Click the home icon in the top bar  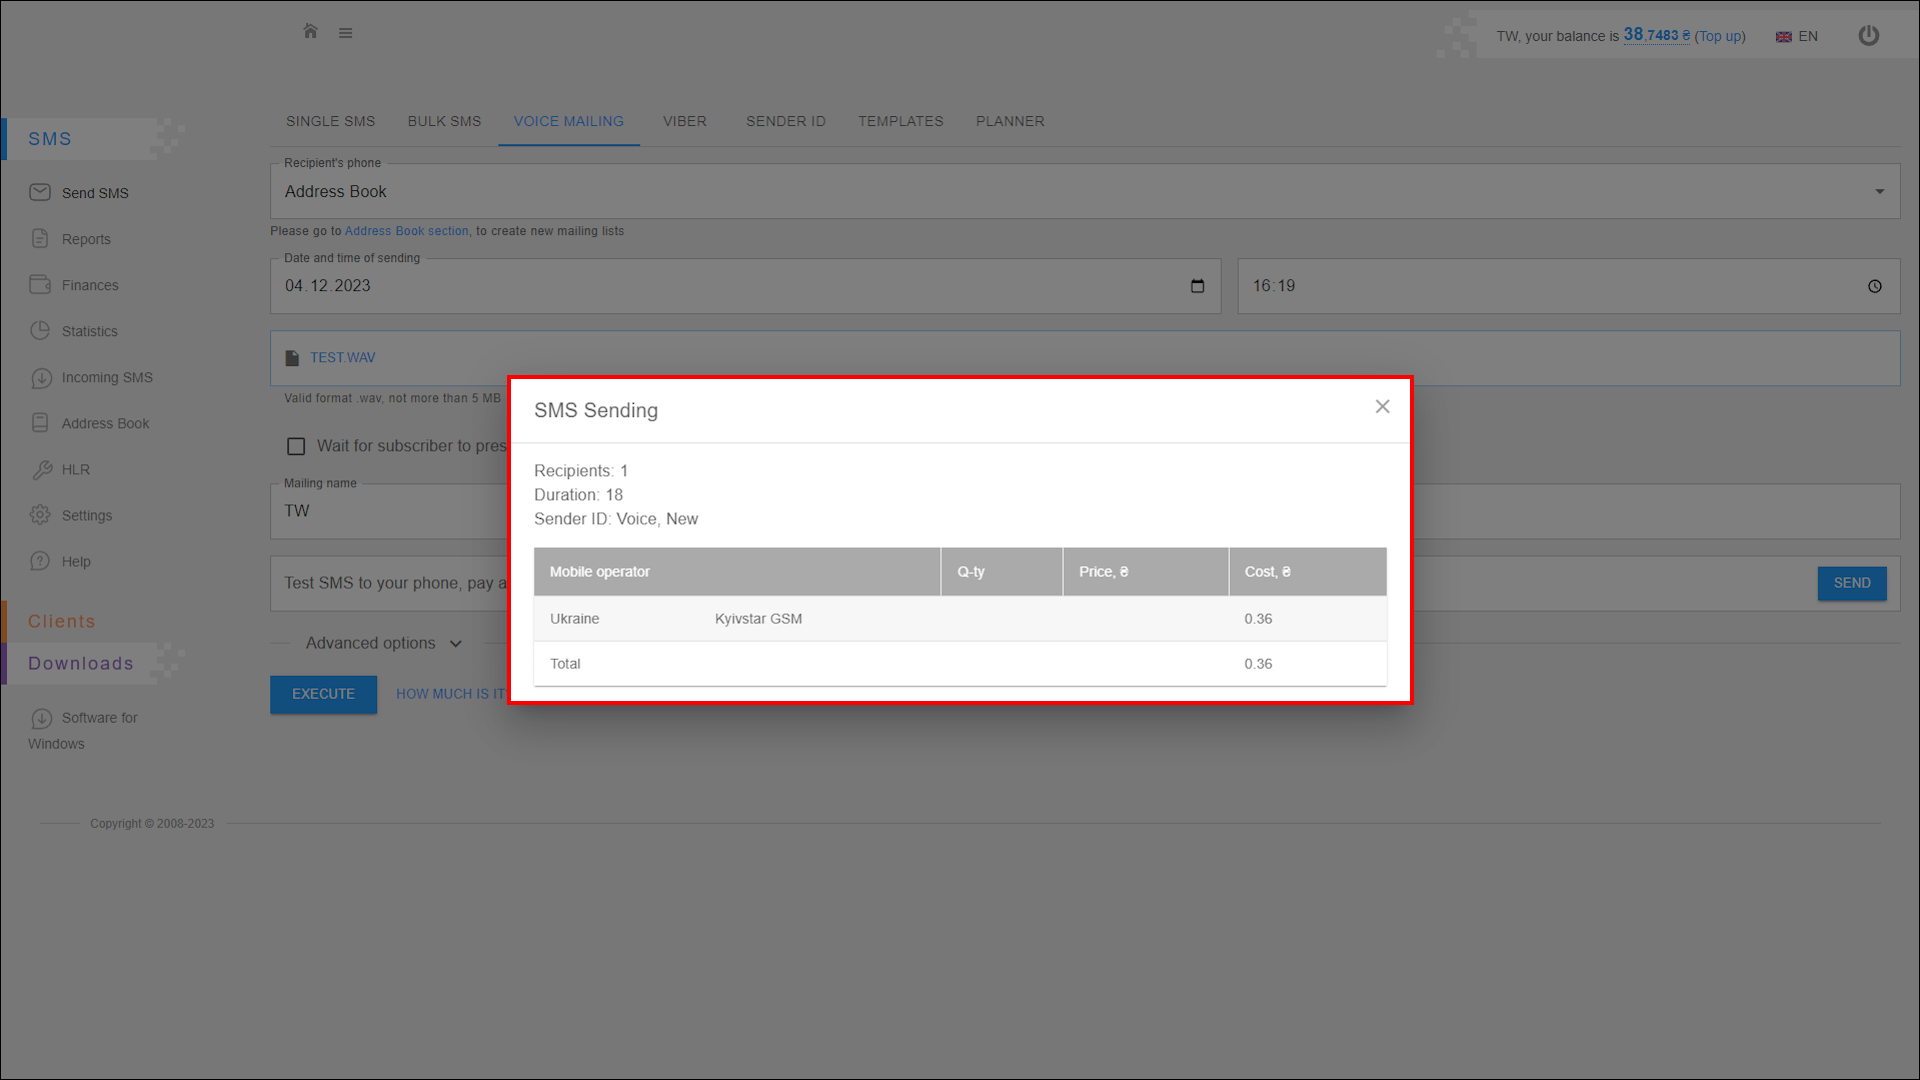pyautogui.click(x=310, y=32)
